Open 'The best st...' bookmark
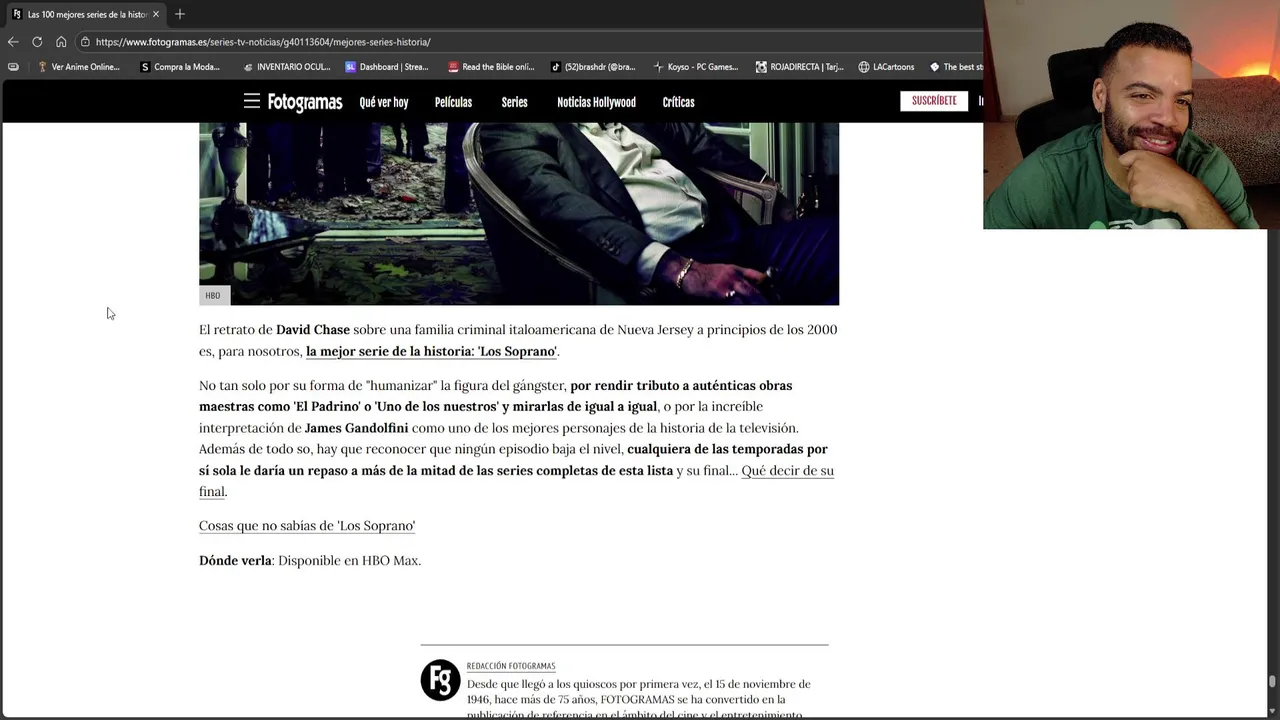Image resolution: width=1280 pixels, height=720 pixels. click(x=956, y=67)
